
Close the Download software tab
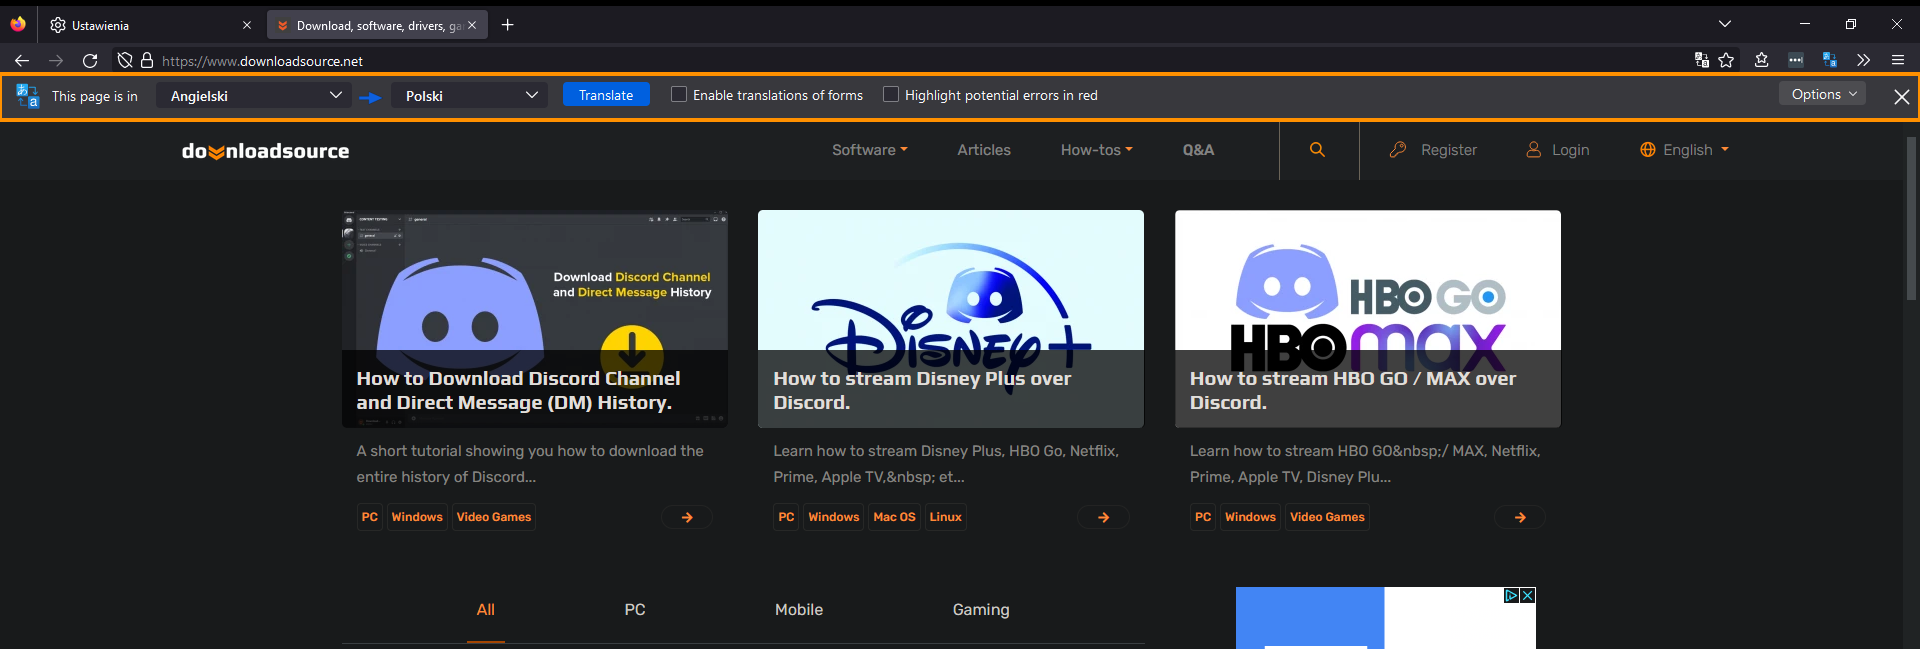point(472,25)
